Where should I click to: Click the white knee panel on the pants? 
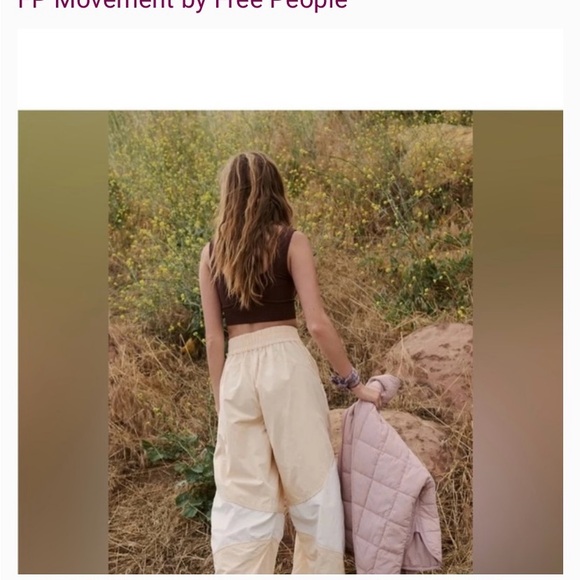247,525
